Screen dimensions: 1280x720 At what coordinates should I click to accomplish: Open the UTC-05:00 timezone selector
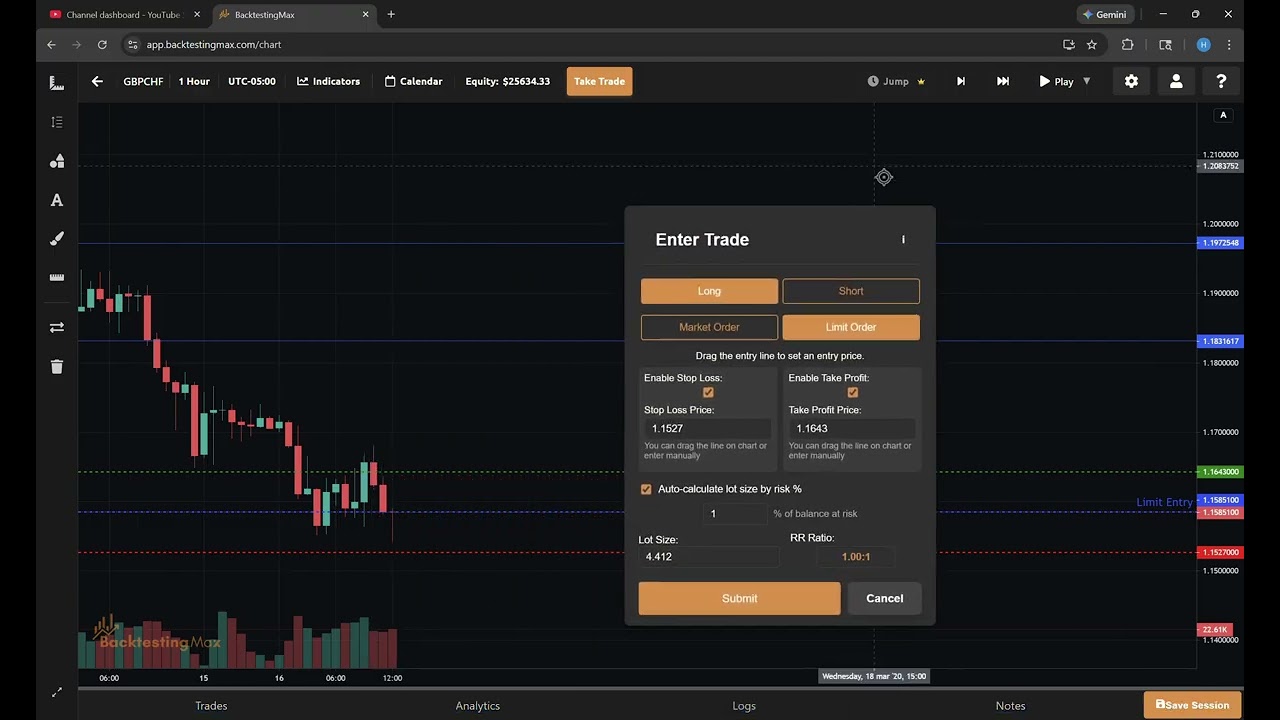(x=252, y=81)
